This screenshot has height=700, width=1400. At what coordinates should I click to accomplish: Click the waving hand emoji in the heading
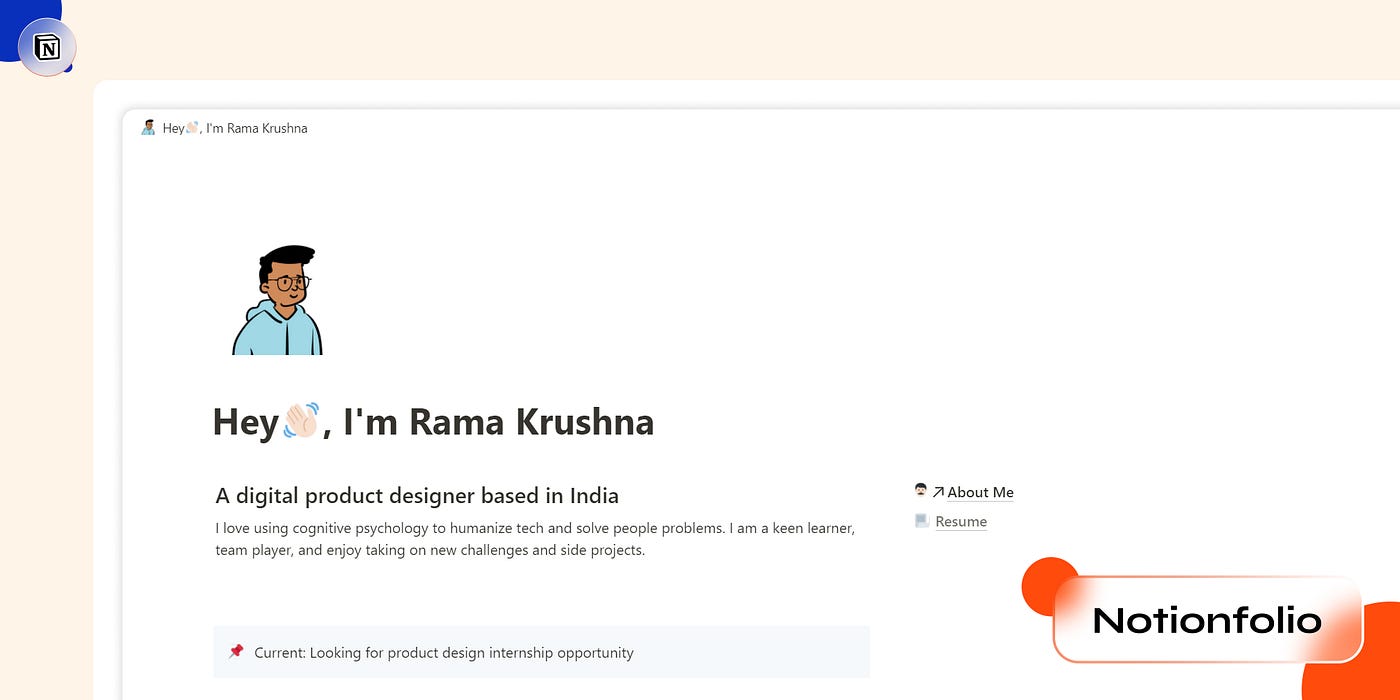pyautogui.click(x=301, y=421)
